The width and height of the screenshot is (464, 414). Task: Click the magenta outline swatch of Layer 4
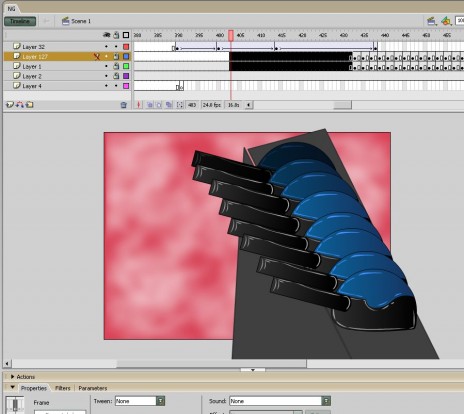point(126,86)
